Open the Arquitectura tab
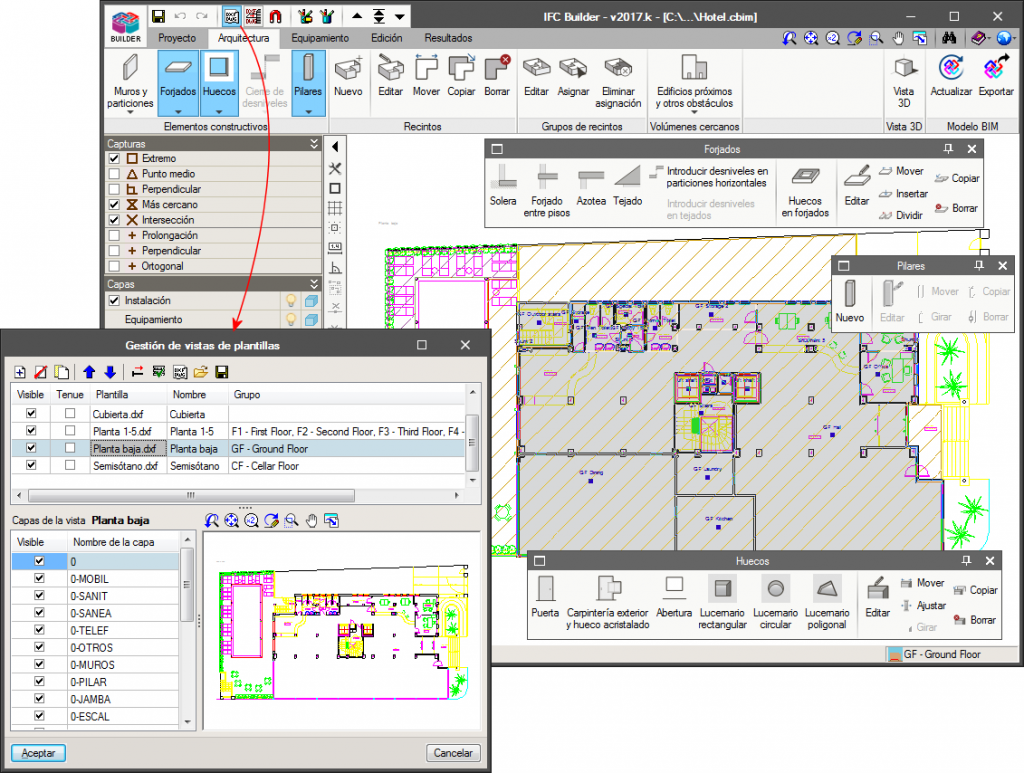This screenshot has width=1024, height=773. click(244, 38)
